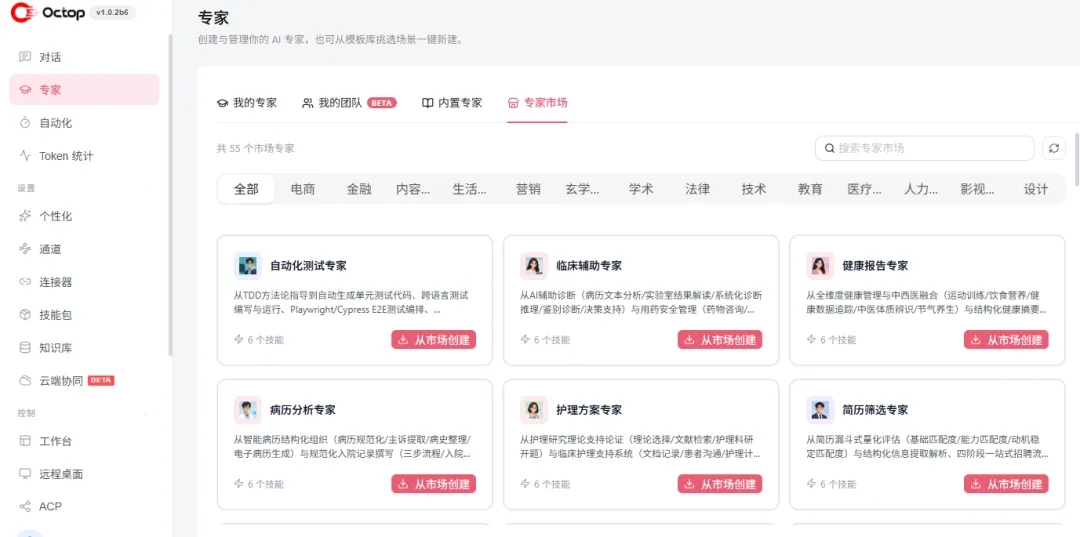Click the refresh icon beside search
Image resolution: width=1080 pixels, height=537 pixels.
[1053, 148]
